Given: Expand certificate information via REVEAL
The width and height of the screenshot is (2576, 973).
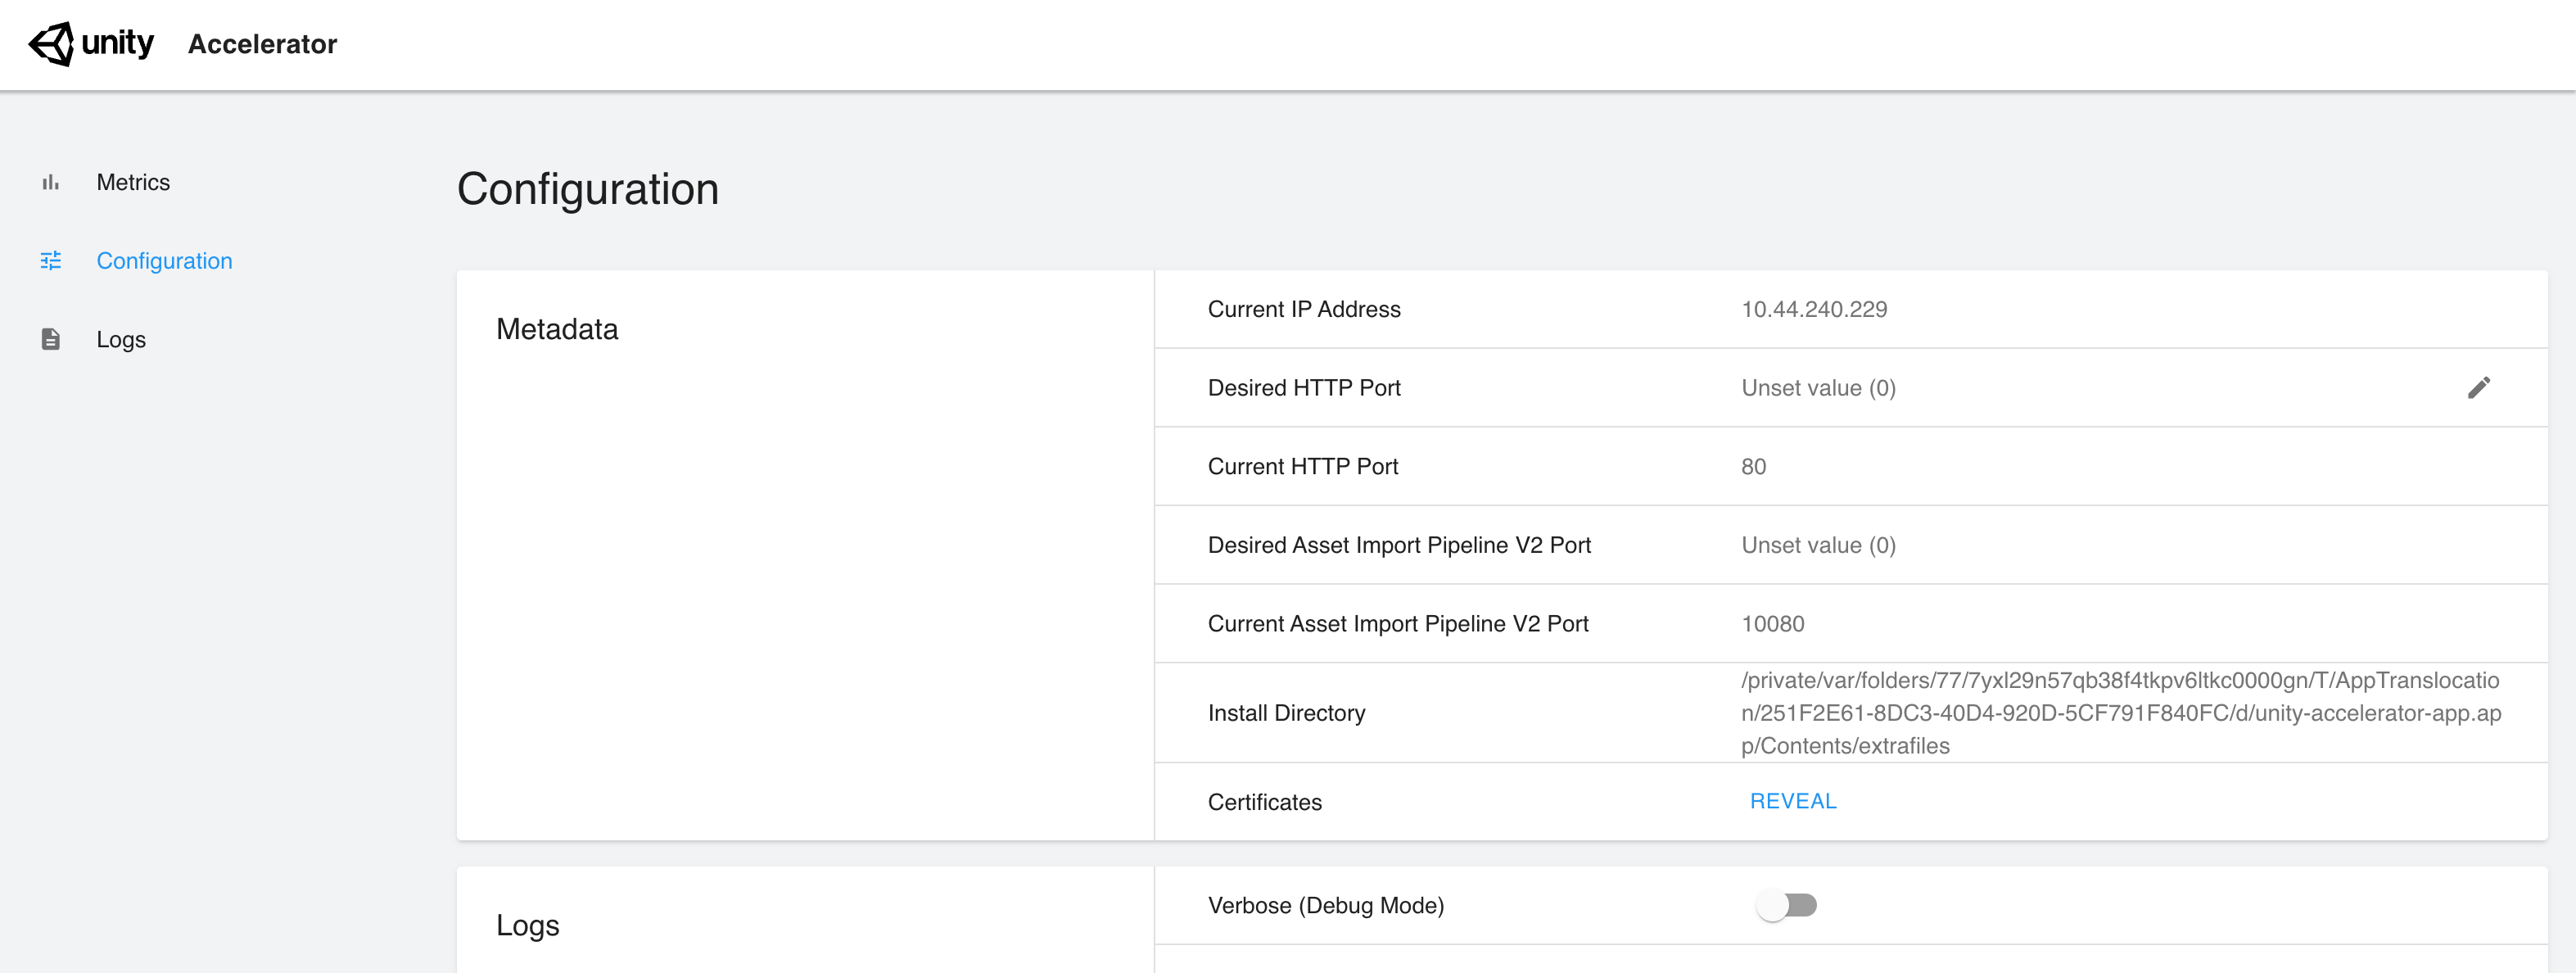Looking at the screenshot, I should click(x=1792, y=801).
